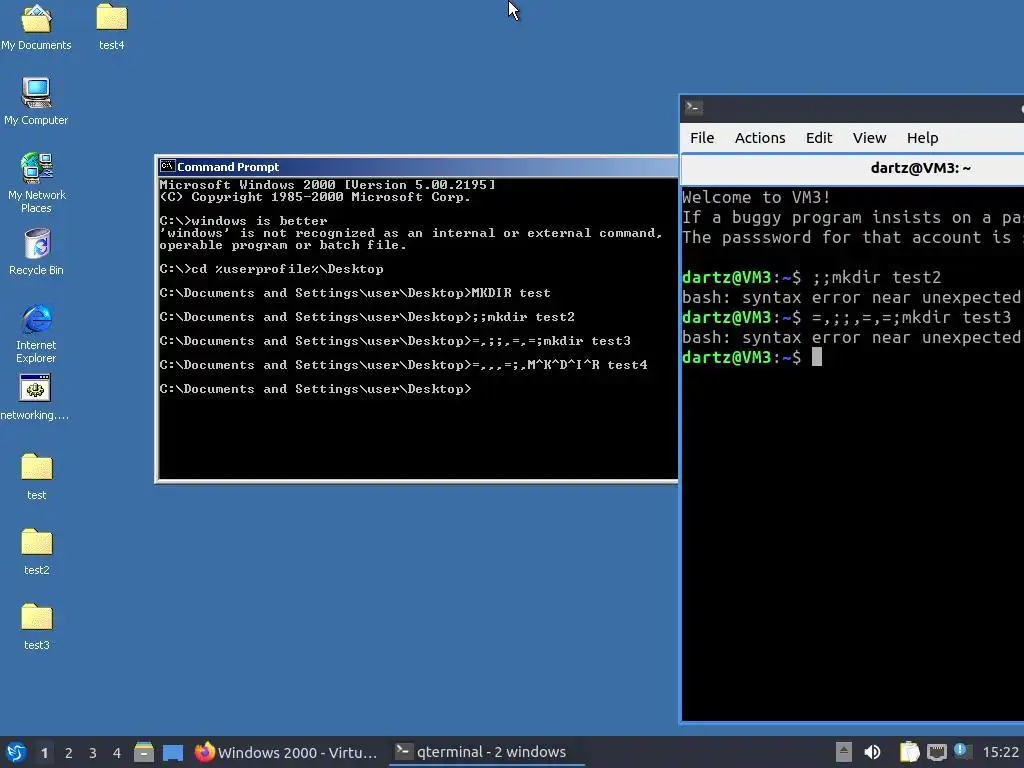Open the LXQt start menu button

coord(16,752)
